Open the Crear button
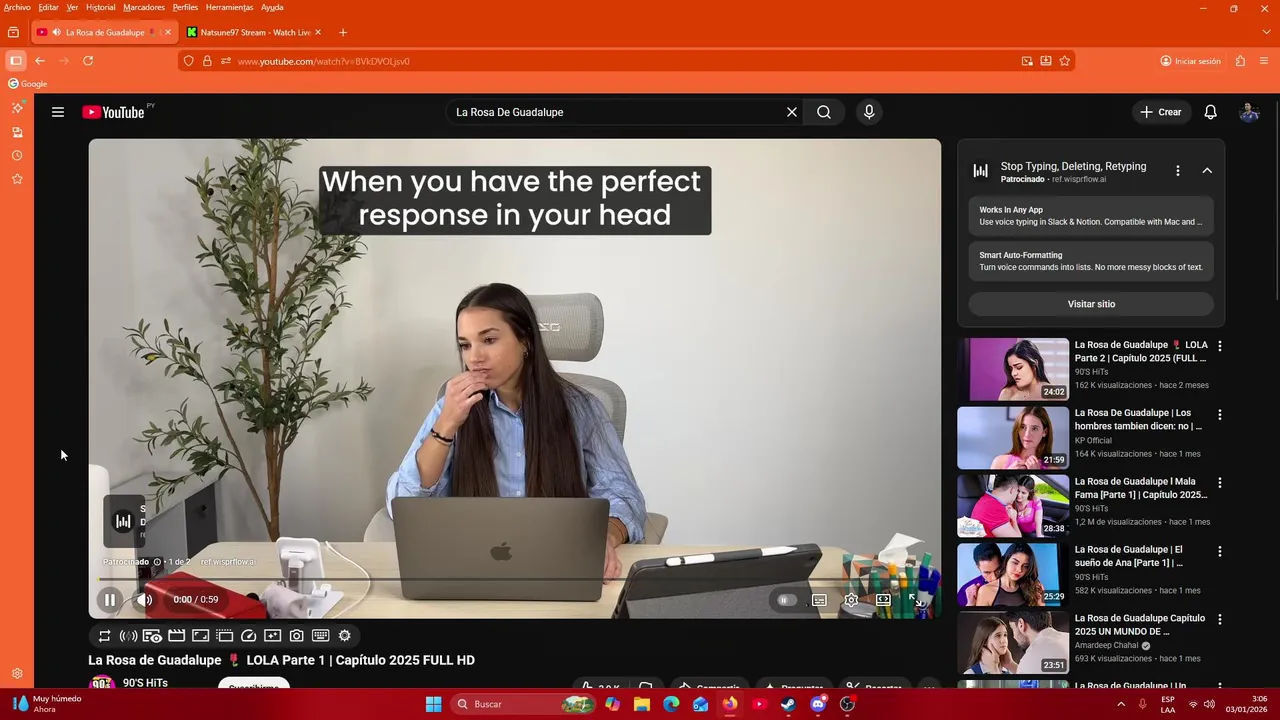 [x=1161, y=112]
